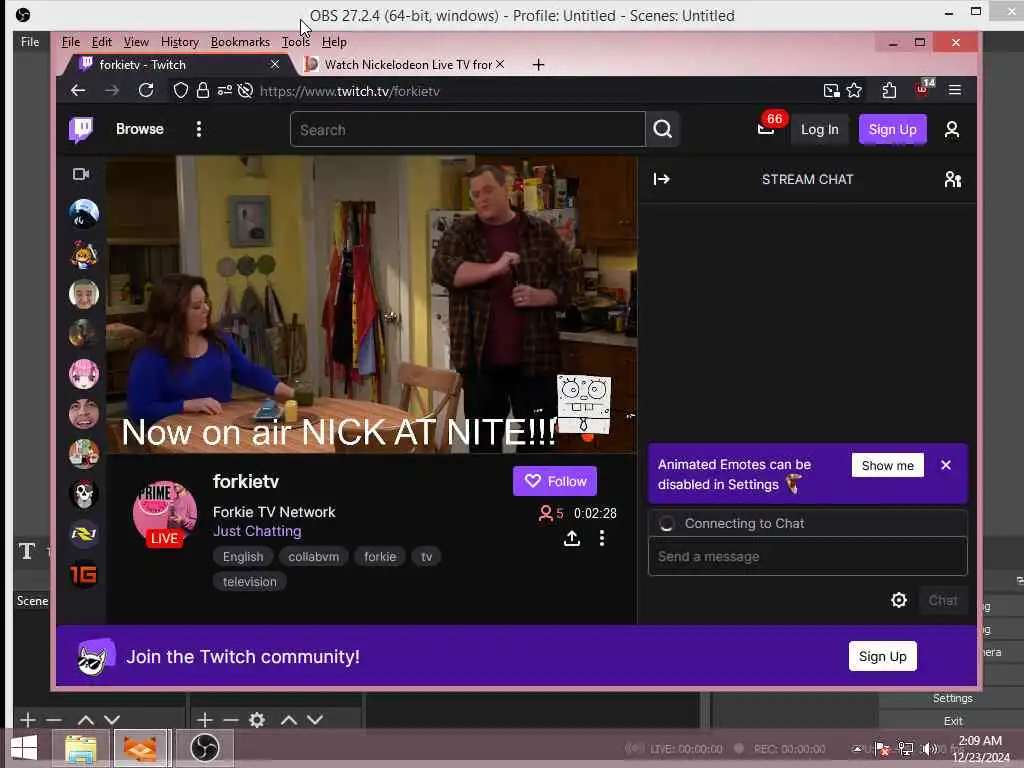Open File Explorer from the taskbar
The image size is (1024, 768).
[80, 748]
